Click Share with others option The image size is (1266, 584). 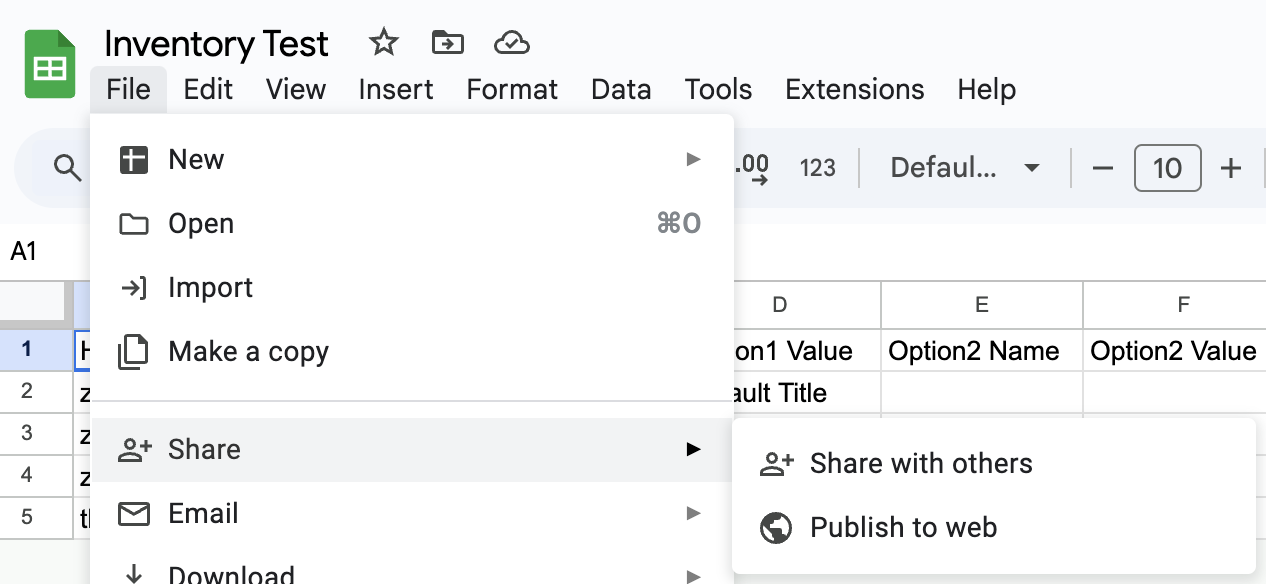[x=920, y=464]
